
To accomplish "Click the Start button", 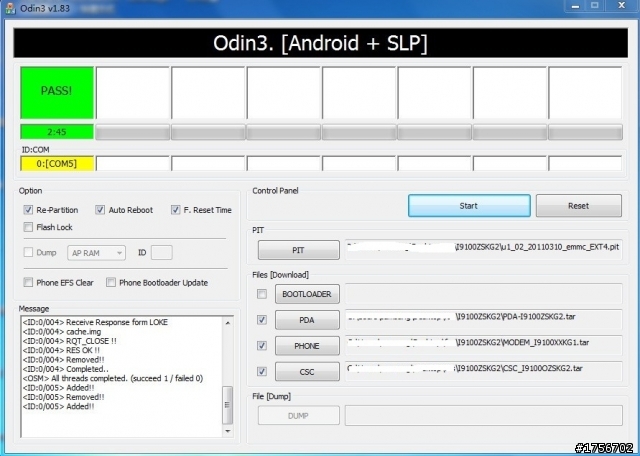I will pyautogui.click(x=469, y=206).
